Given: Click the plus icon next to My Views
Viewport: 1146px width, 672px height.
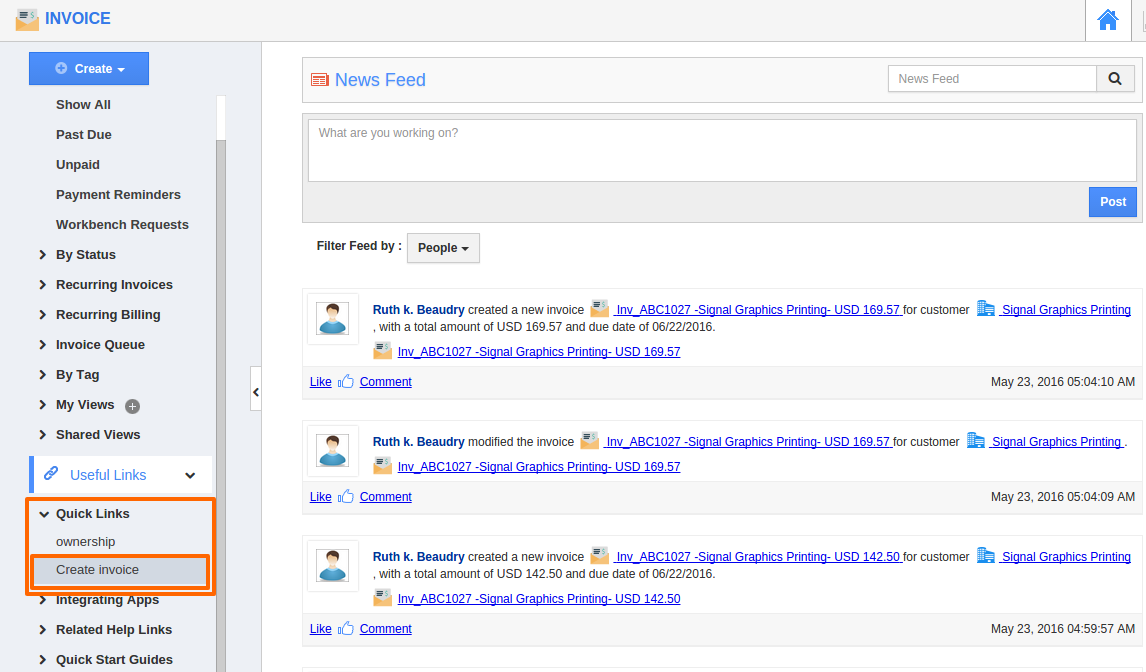Looking at the screenshot, I should coord(132,406).
